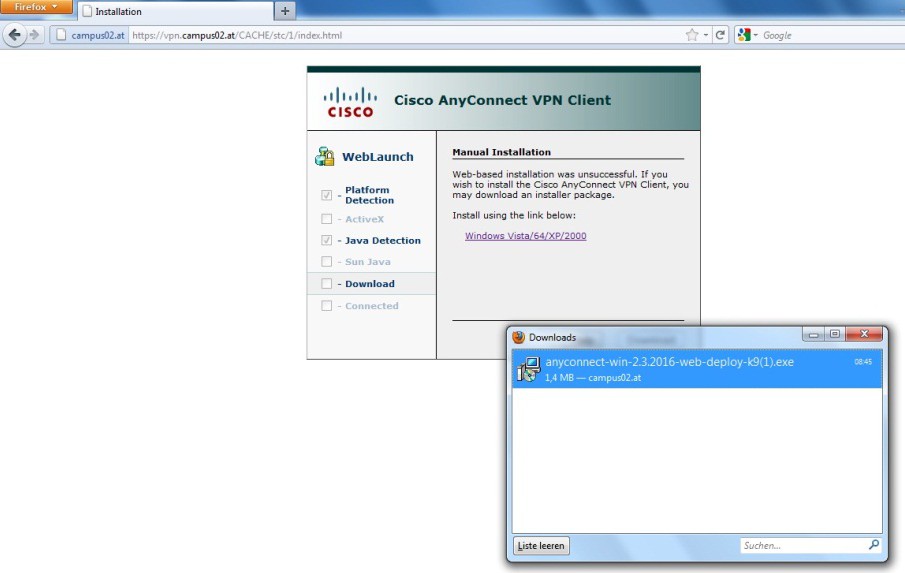The height and width of the screenshot is (573, 905).
Task: Toggle the Platform Detection checkbox
Action: [x=327, y=195]
